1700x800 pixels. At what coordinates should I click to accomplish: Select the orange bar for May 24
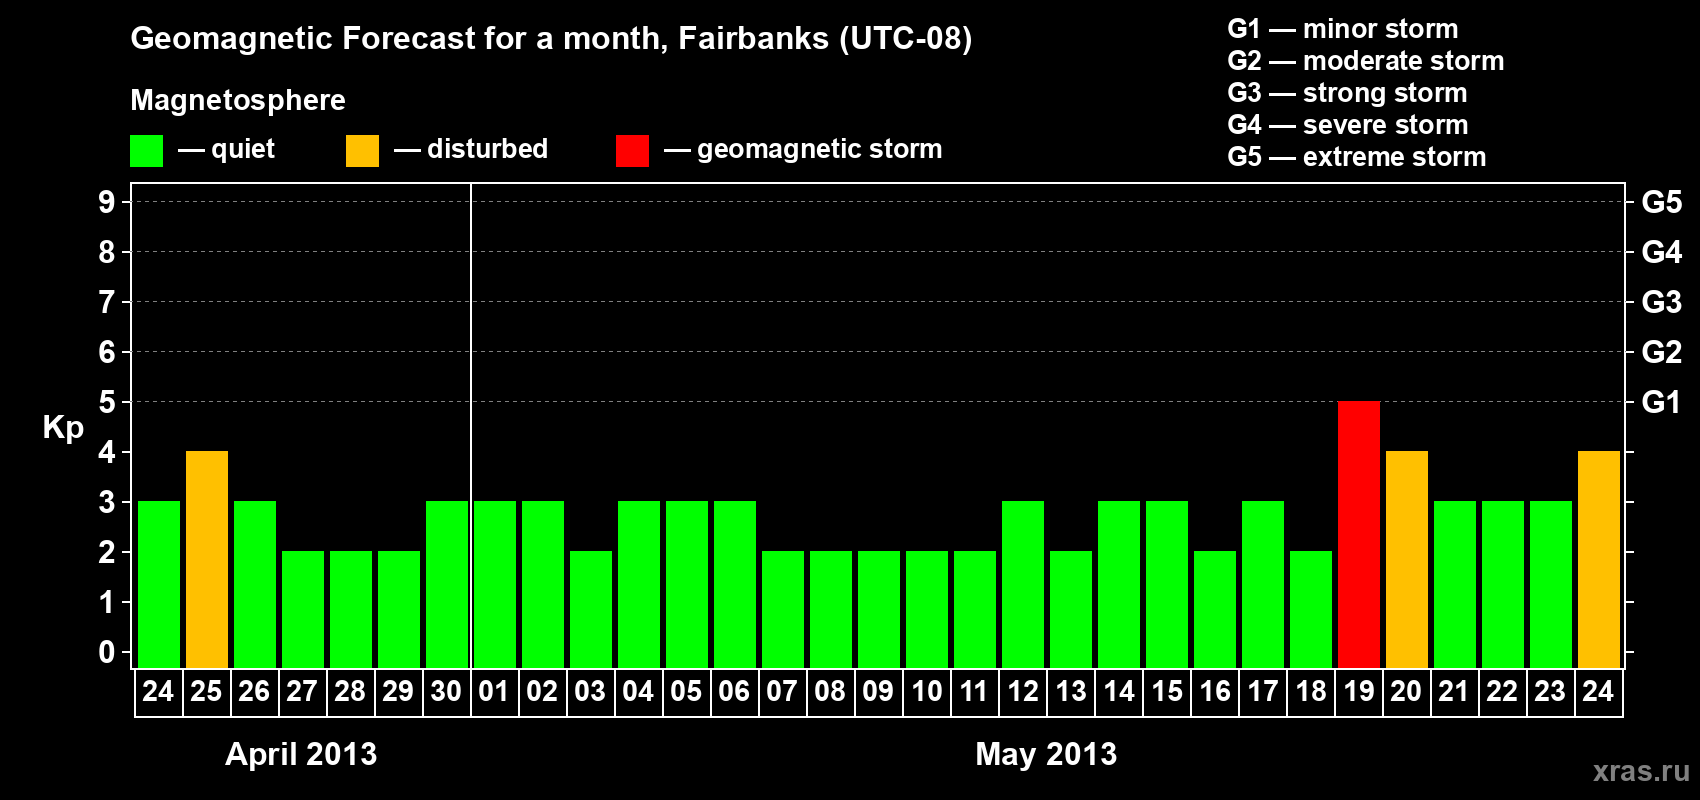tap(1599, 560)
